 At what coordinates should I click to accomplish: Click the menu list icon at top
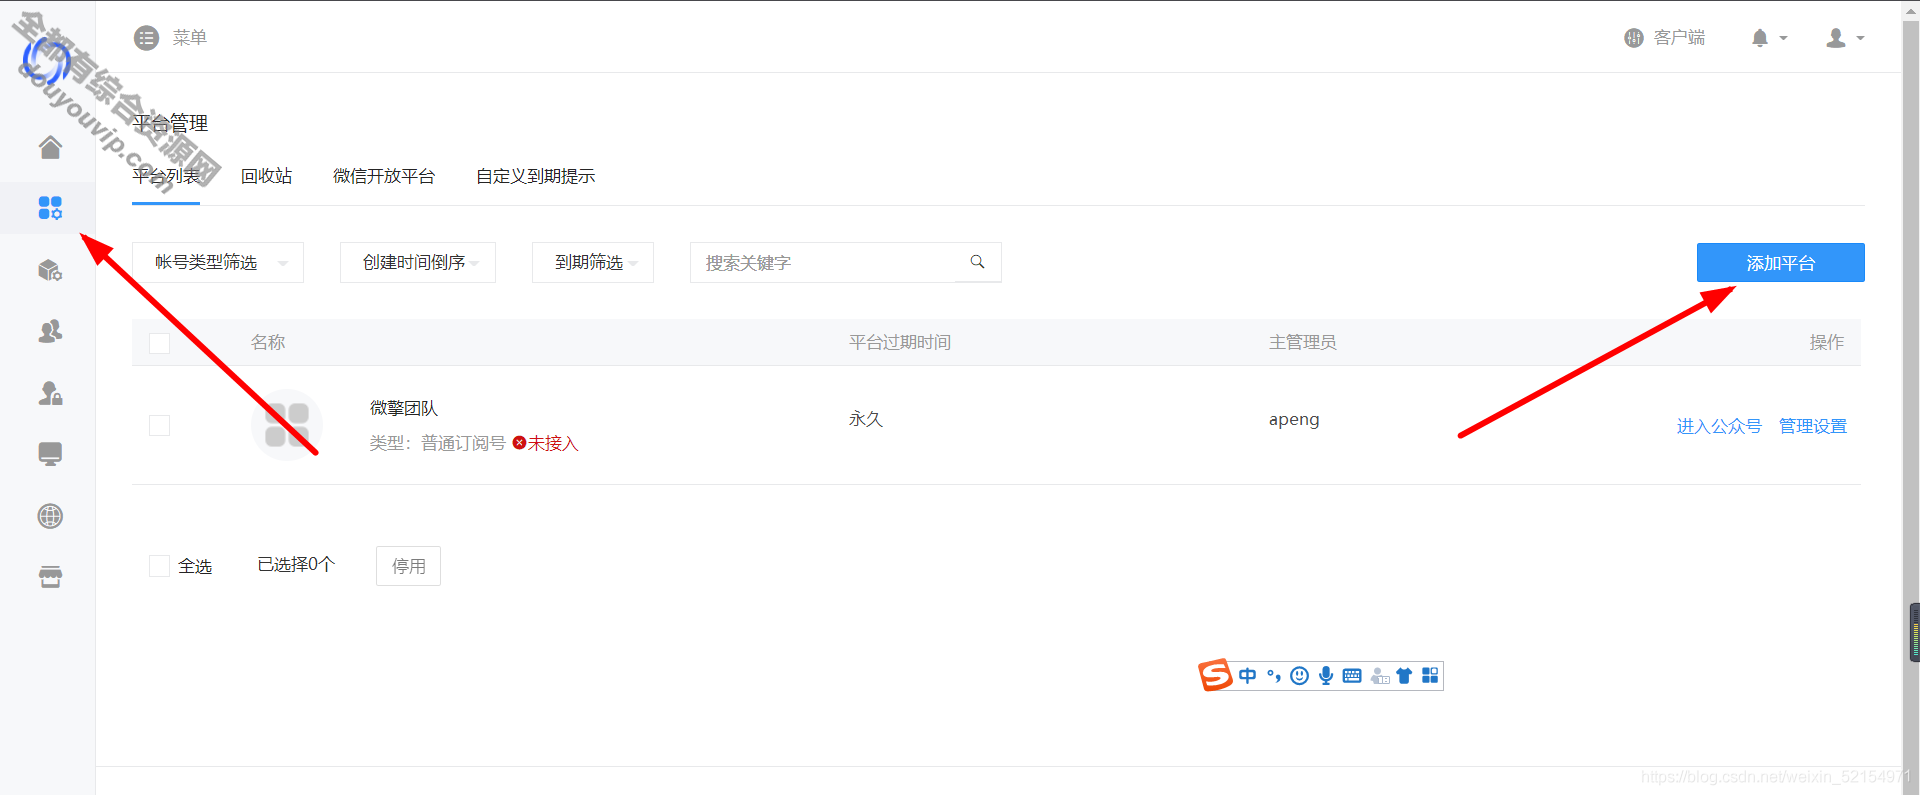(x=147, y=38)
